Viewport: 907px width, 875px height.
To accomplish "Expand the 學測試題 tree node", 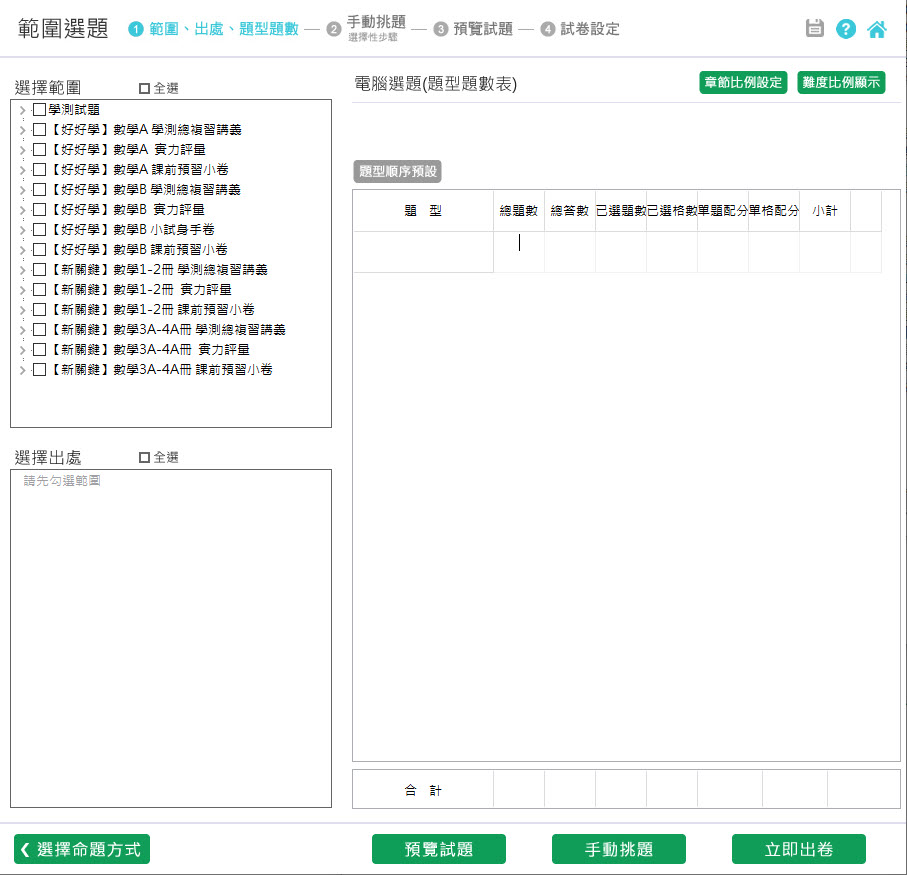I will pos(23,110).
